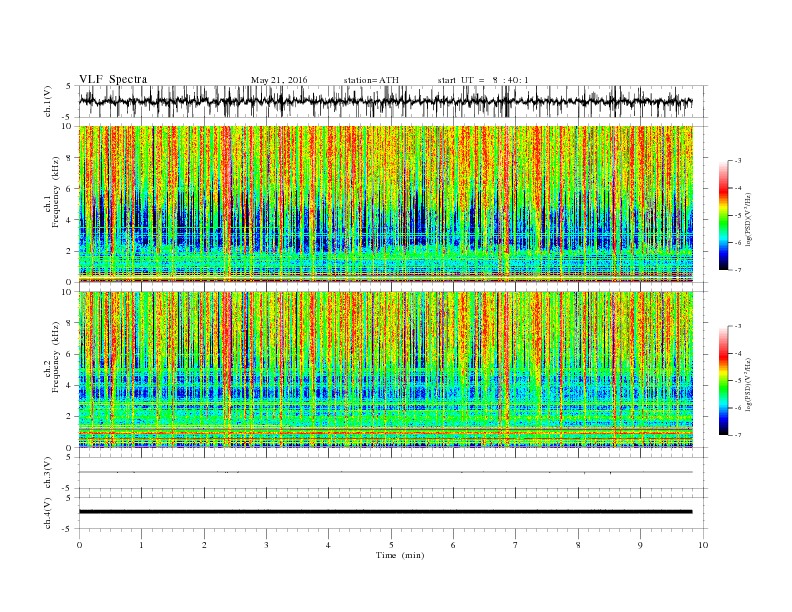Viewport: 792px width, 612px height.
Task: Click the '-3' tick on upper colorbar
Action: click(737, 161)
